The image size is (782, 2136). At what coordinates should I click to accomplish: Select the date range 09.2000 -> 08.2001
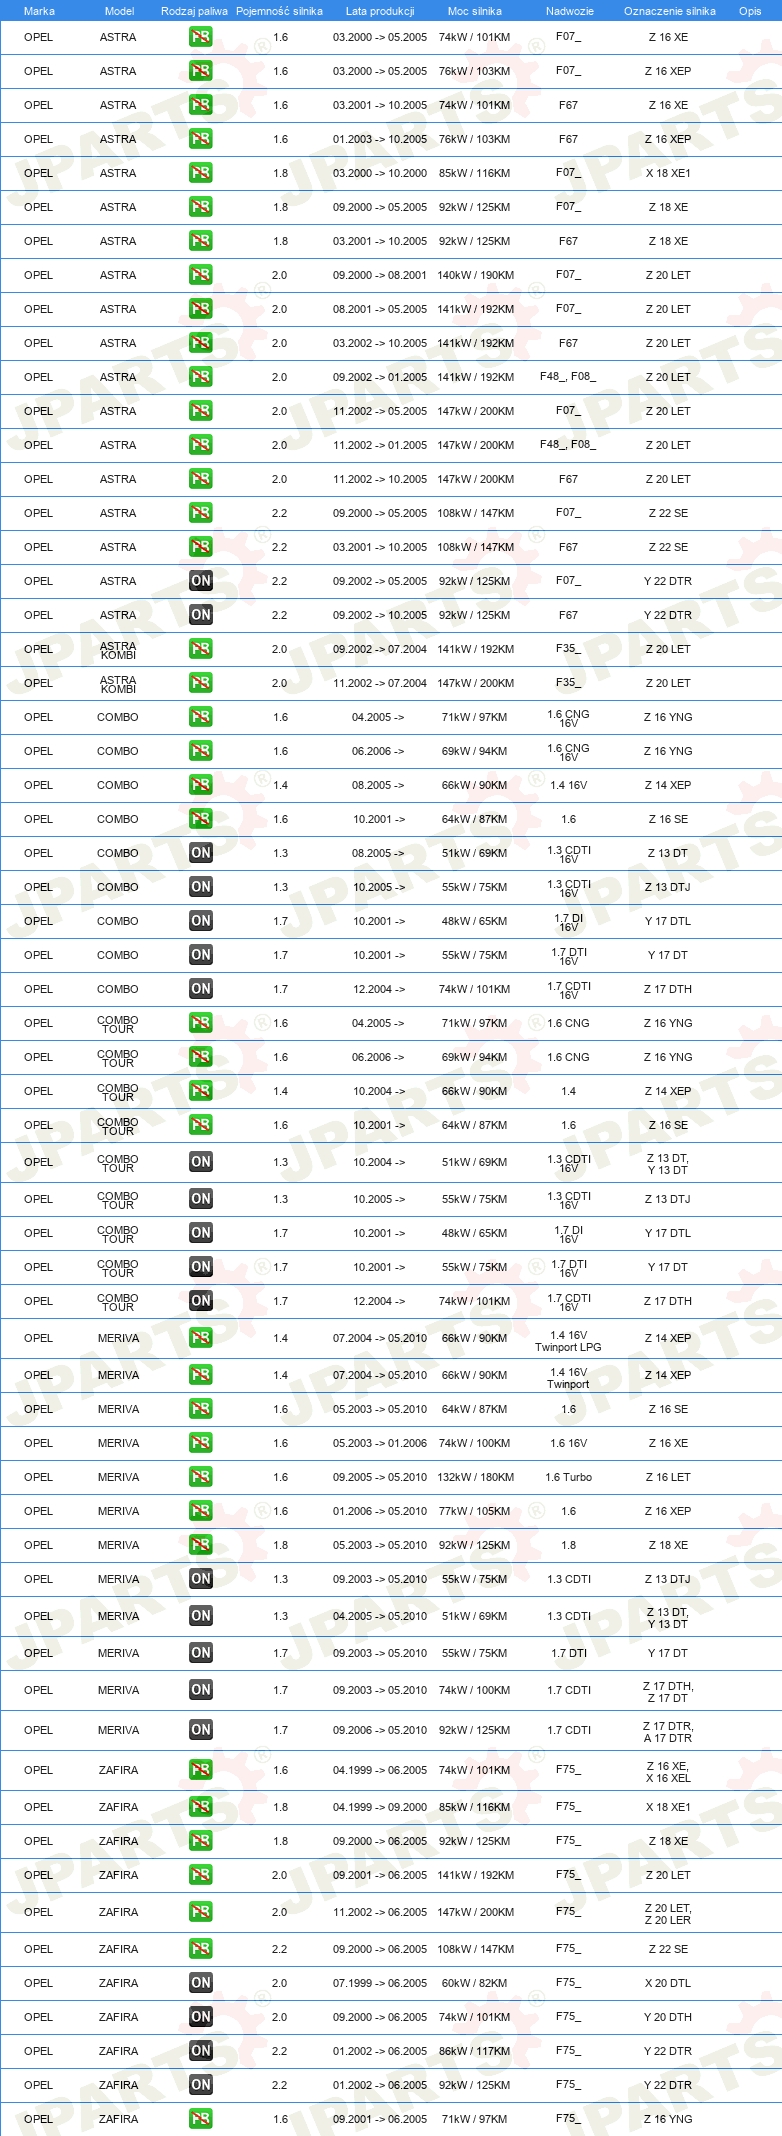380,275
